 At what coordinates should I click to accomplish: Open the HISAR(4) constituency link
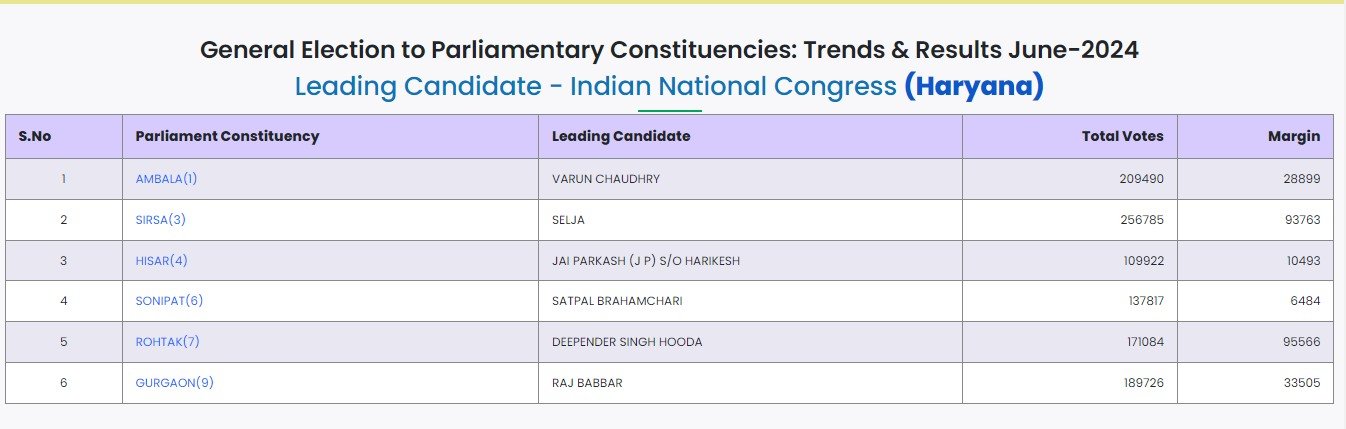[162, 261]
